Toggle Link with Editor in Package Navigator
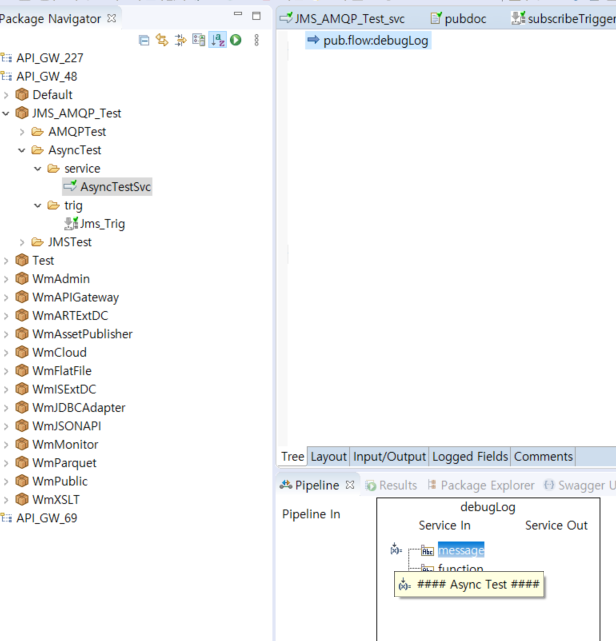Image resolution: width=616 pixels, height=641 pixels. (x=162, y=40)
